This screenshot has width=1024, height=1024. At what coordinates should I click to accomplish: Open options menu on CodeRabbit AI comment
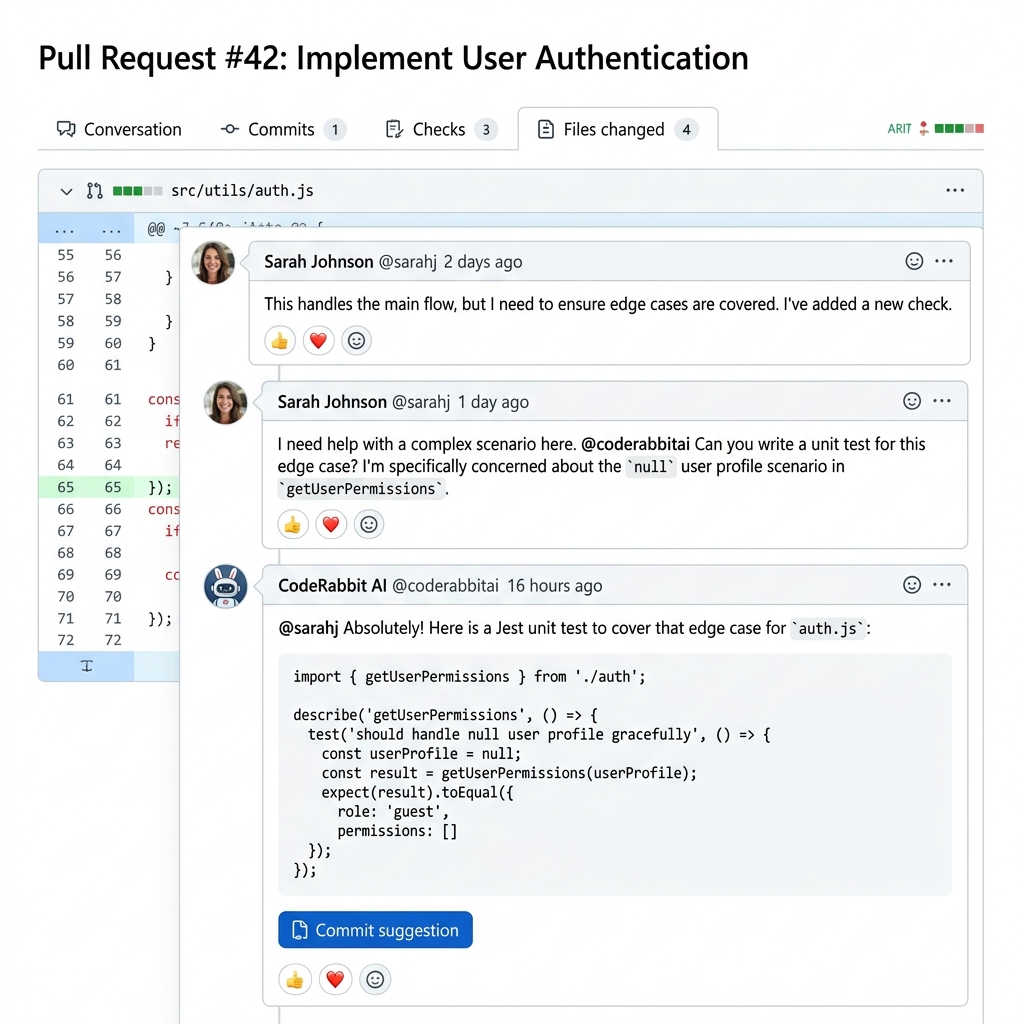click(942, 584)
